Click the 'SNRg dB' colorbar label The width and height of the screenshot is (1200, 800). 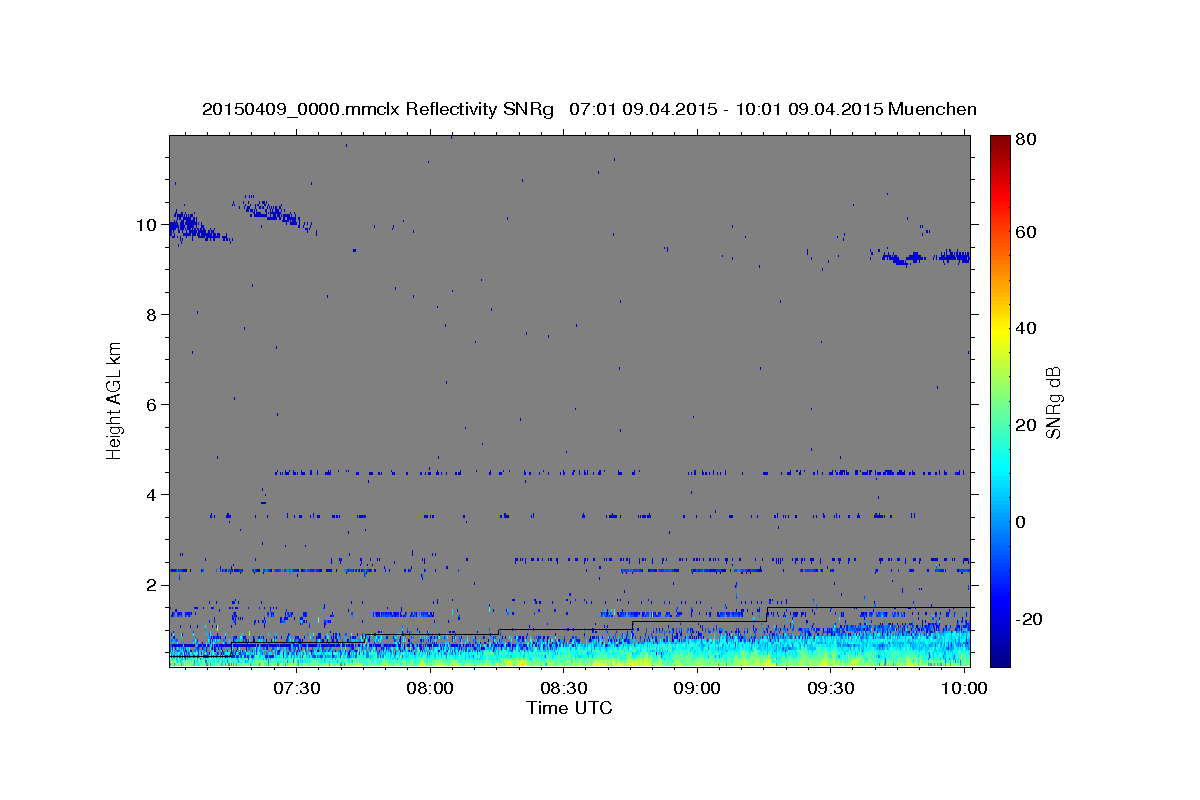point(1053,401)
